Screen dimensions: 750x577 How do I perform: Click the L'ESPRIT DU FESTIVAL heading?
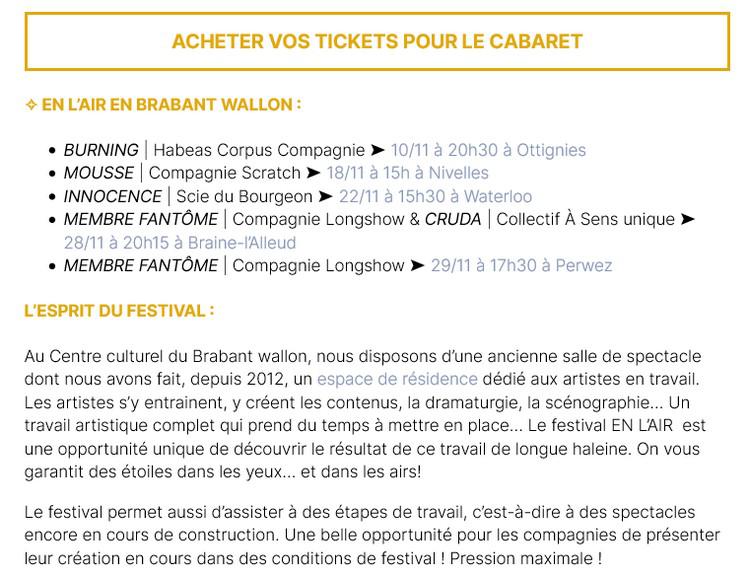click(x=119, y=311)
